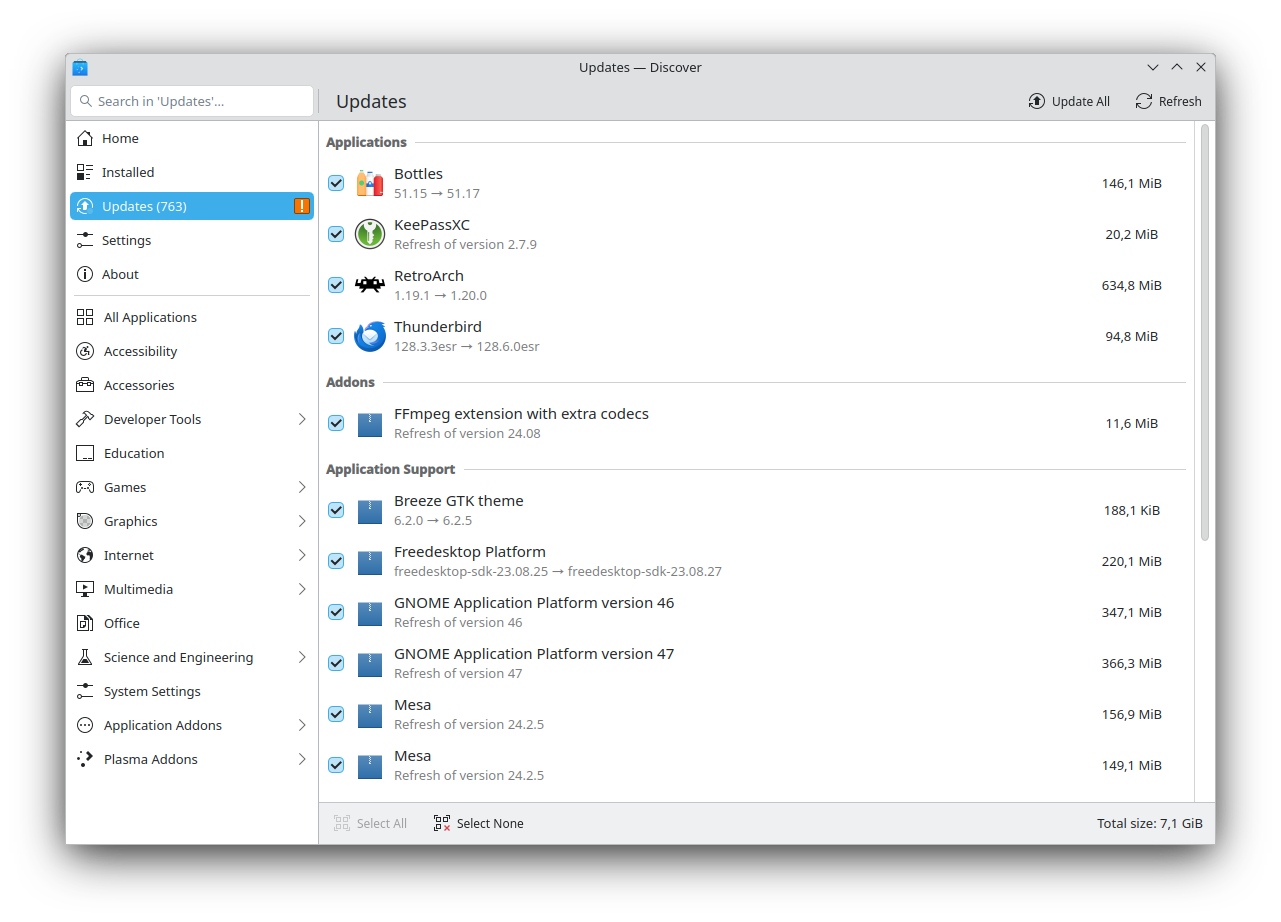The height and width of the screenshot is (922, 1281).
Task: Click the Accessibility category icon
Action: point(85,351)
